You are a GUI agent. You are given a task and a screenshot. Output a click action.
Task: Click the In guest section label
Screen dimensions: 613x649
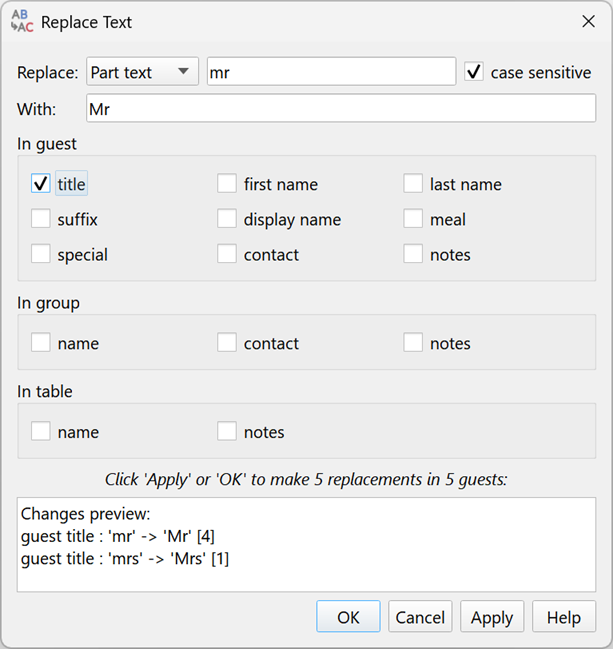[x=47, y=144]
